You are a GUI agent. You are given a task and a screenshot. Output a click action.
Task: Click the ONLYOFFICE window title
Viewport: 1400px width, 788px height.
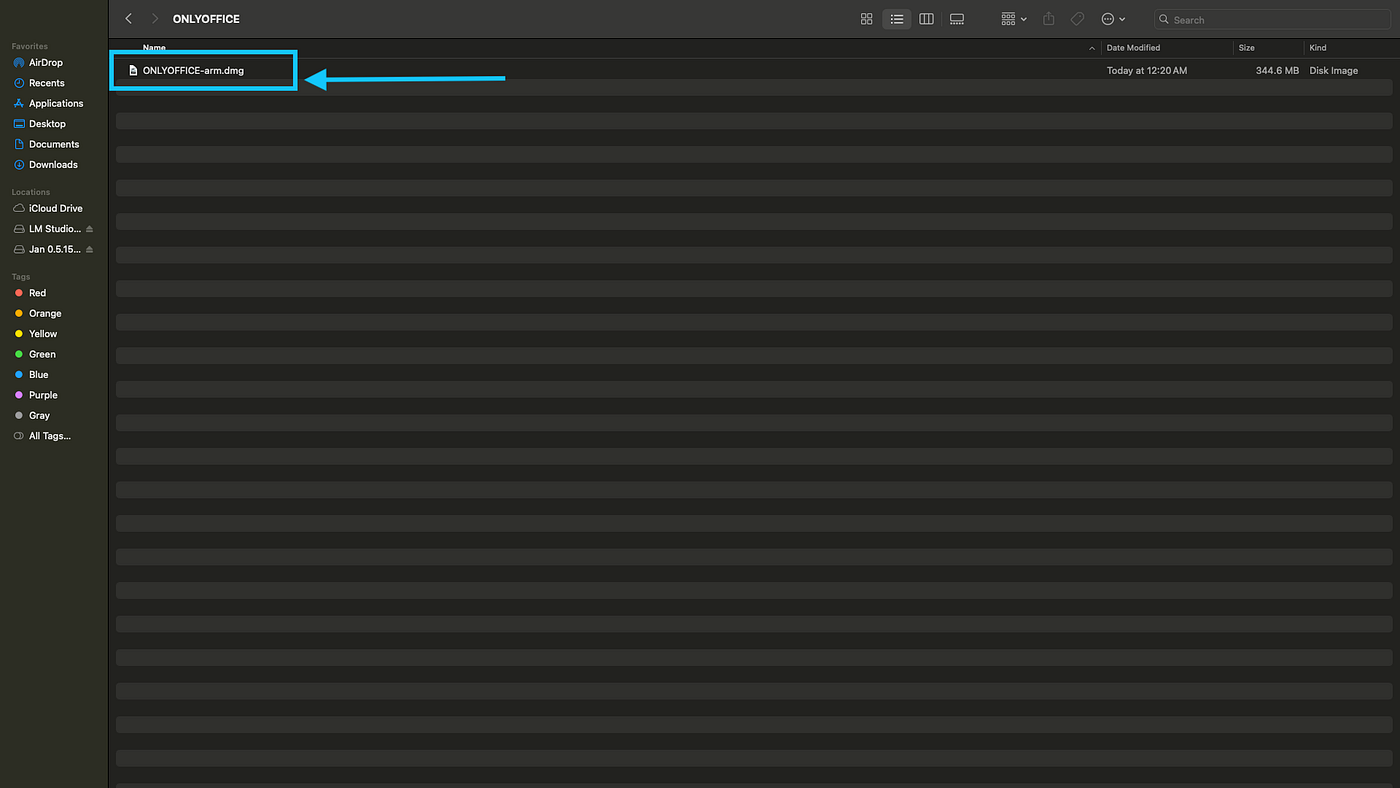206,19
